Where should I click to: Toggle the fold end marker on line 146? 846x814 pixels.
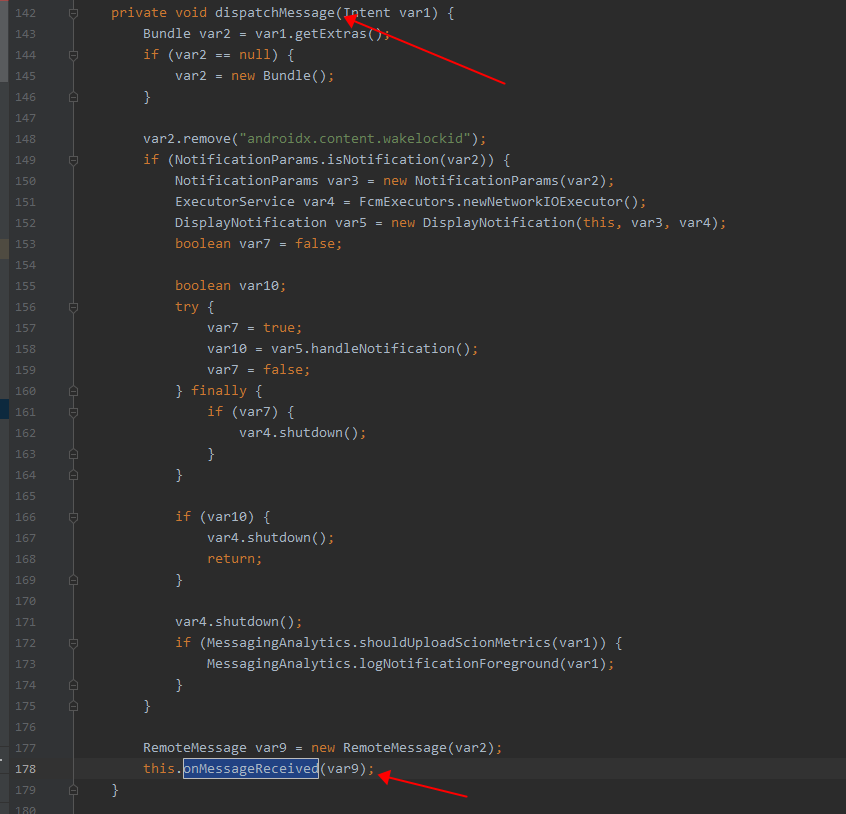73,97
